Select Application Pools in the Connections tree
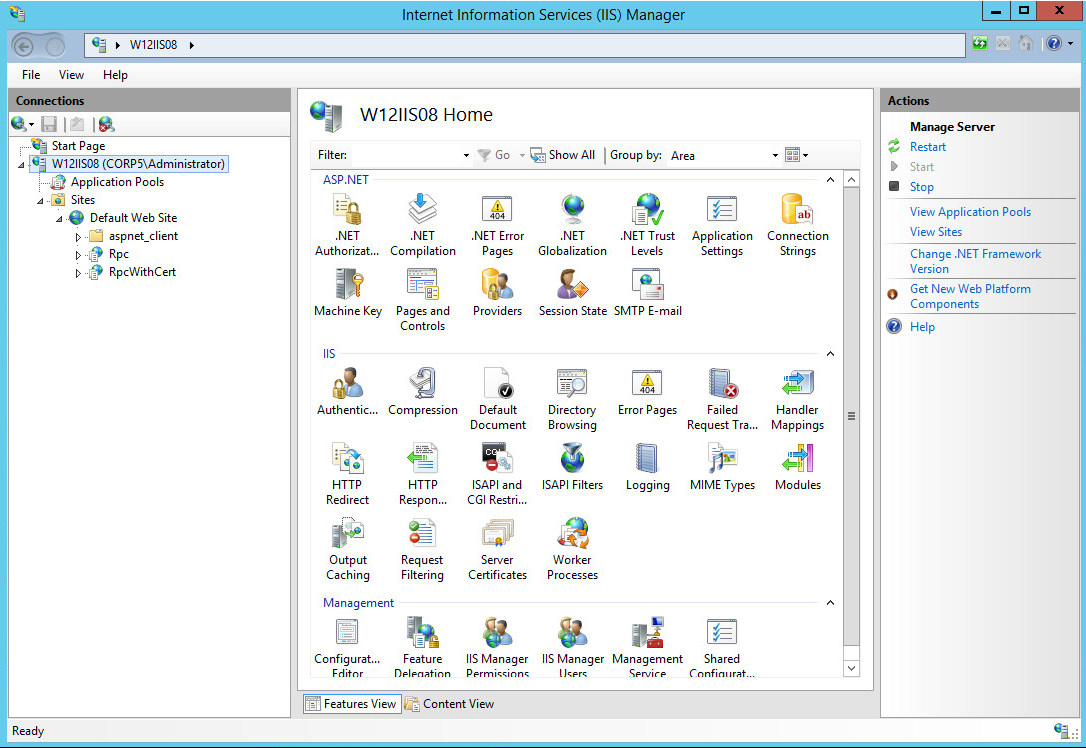Screen dimensions: 1086x748 (x=117, y=182)
